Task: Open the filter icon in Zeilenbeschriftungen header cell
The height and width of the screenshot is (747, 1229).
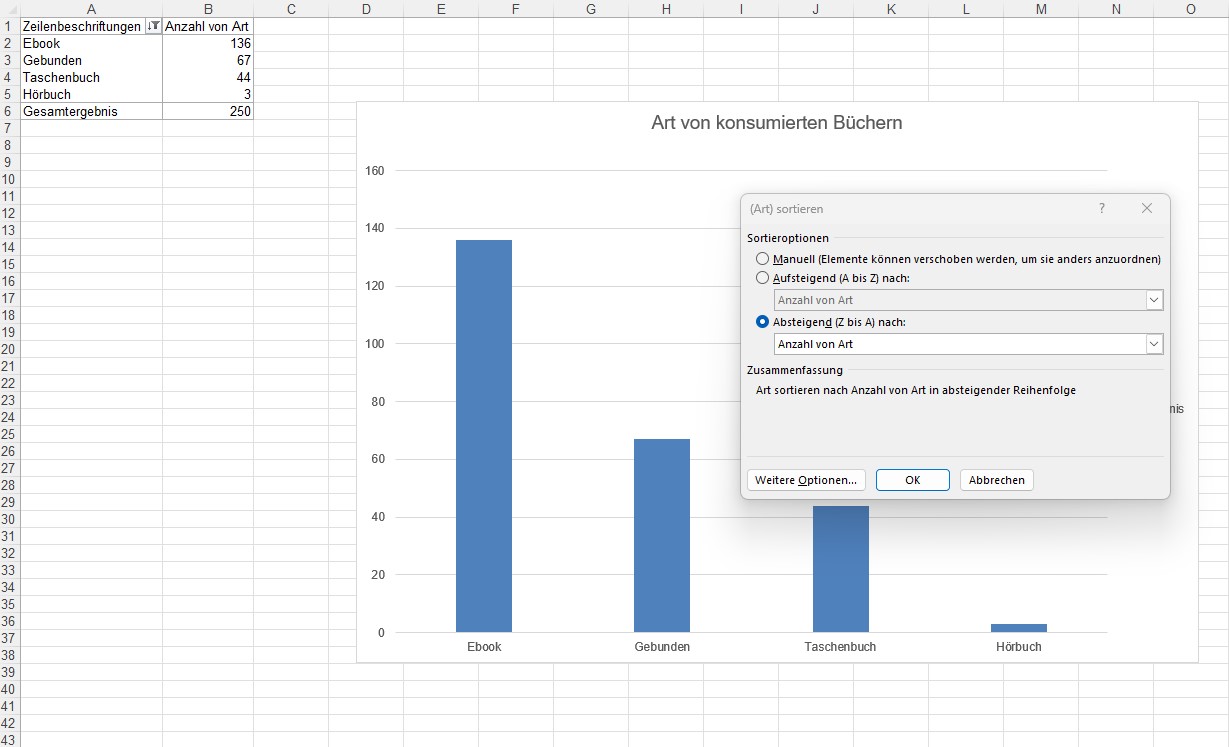Action: [x=153, y=27]
